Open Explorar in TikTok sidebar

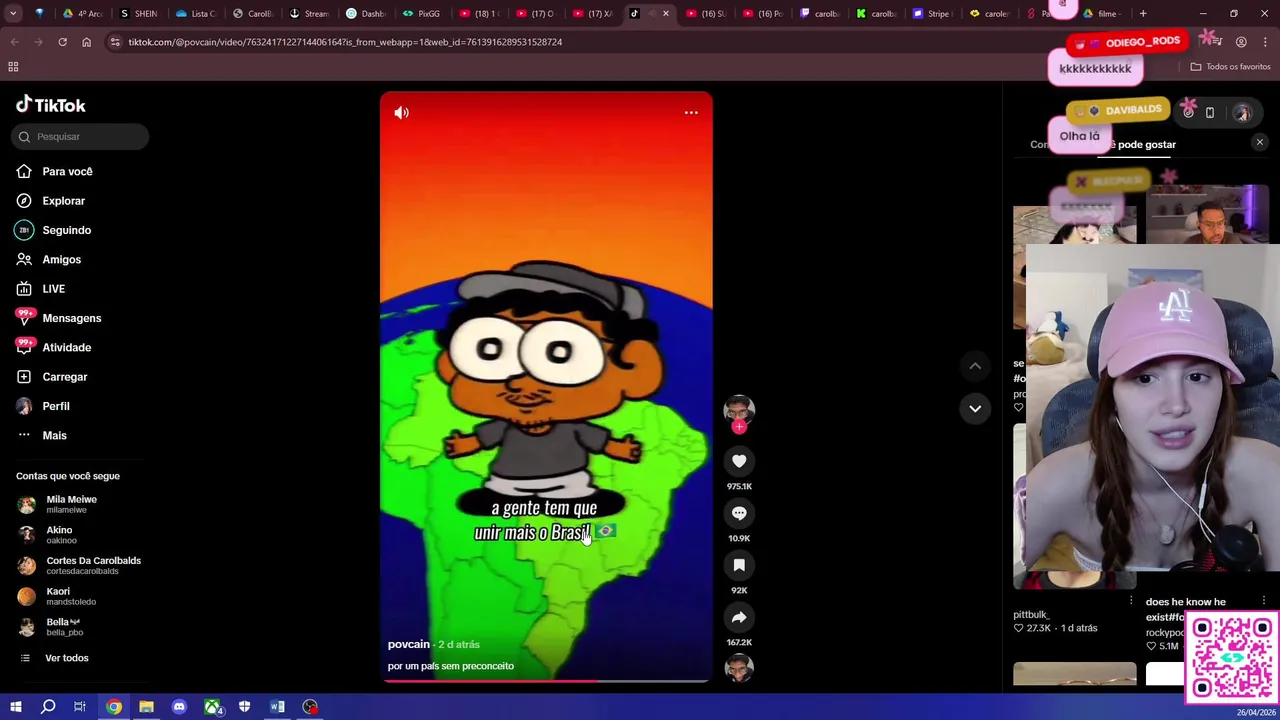(x=64, y=201)
